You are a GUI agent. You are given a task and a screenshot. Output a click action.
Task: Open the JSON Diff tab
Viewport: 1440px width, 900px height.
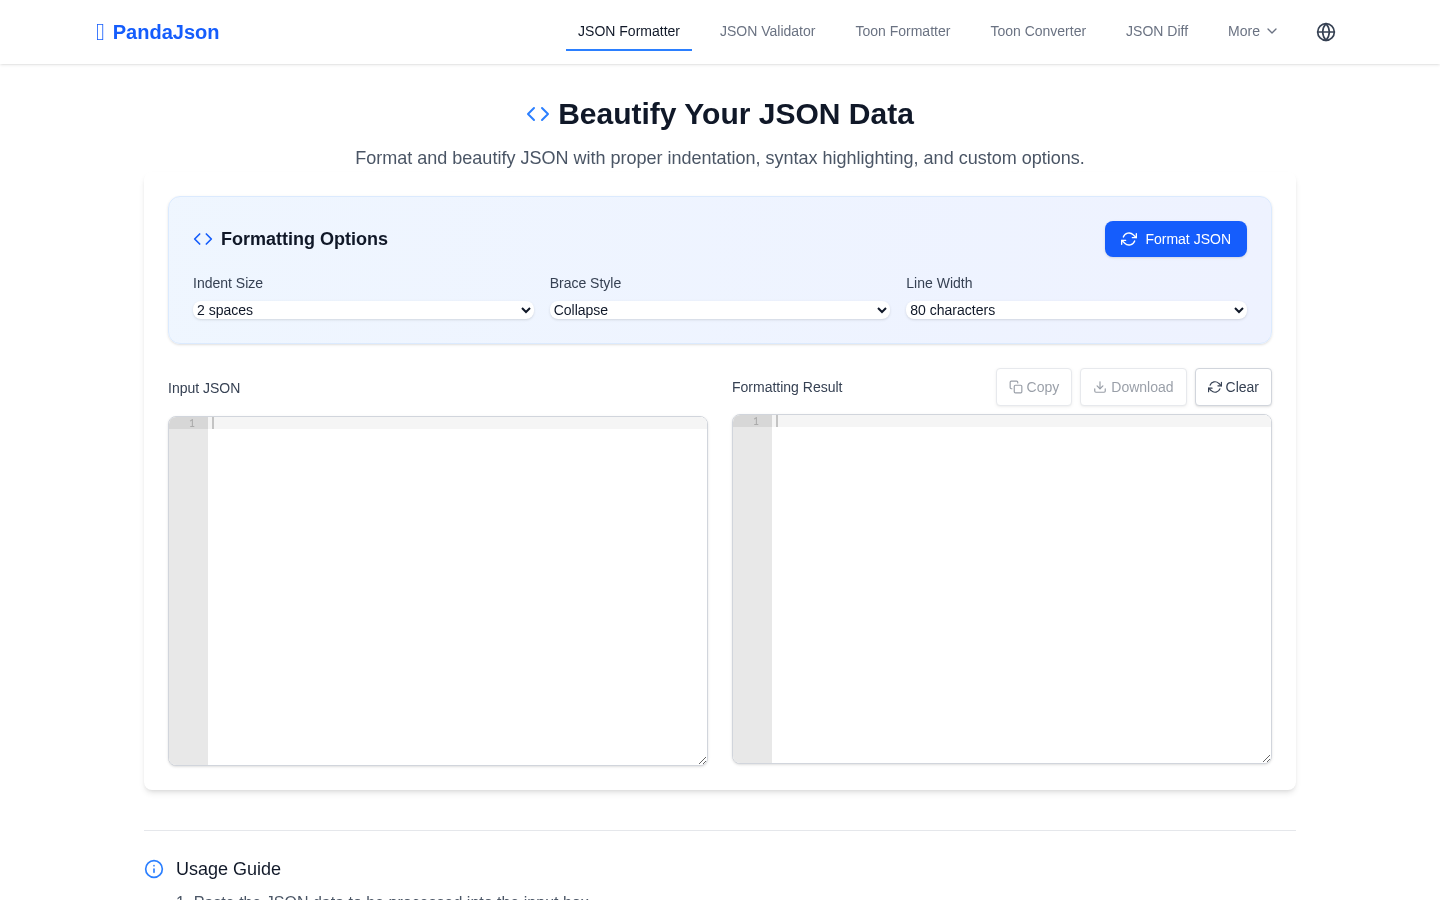tap(1157, 31)
